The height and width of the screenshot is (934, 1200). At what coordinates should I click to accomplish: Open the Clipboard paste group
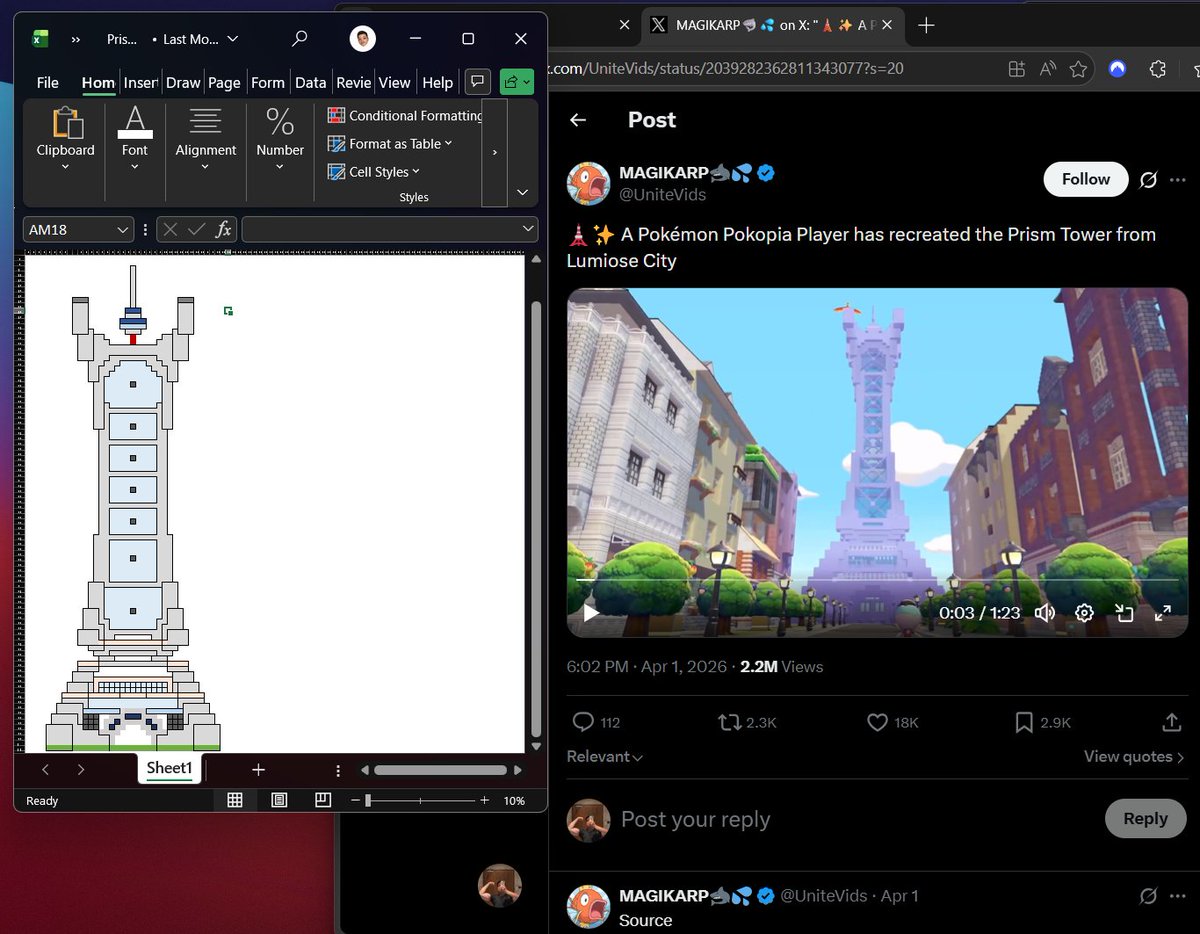(66, 140)
